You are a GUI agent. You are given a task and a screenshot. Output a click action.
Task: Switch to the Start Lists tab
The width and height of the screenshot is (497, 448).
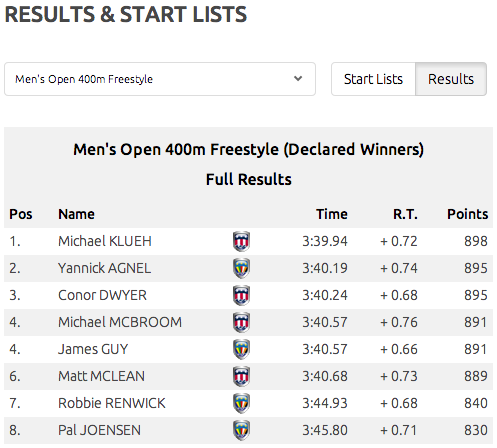click(373, 79)
